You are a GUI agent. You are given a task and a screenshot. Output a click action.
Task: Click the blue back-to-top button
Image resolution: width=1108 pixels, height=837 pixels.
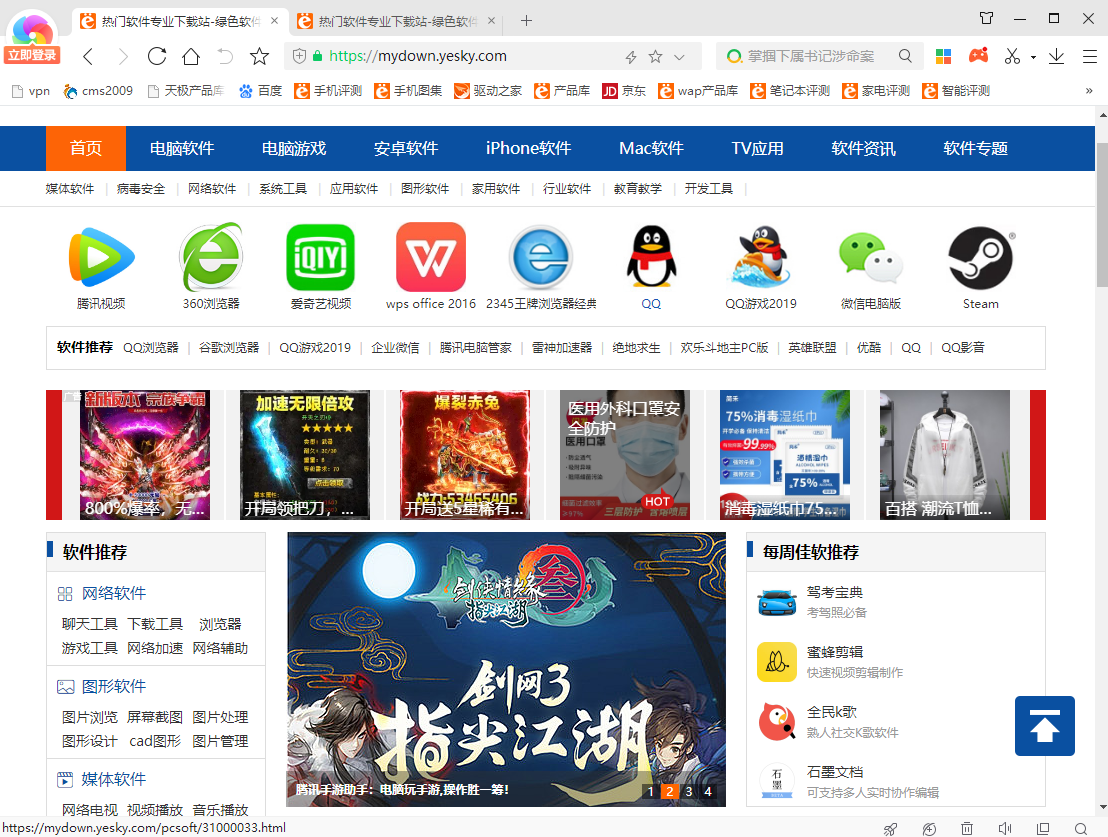[1044, 726]
